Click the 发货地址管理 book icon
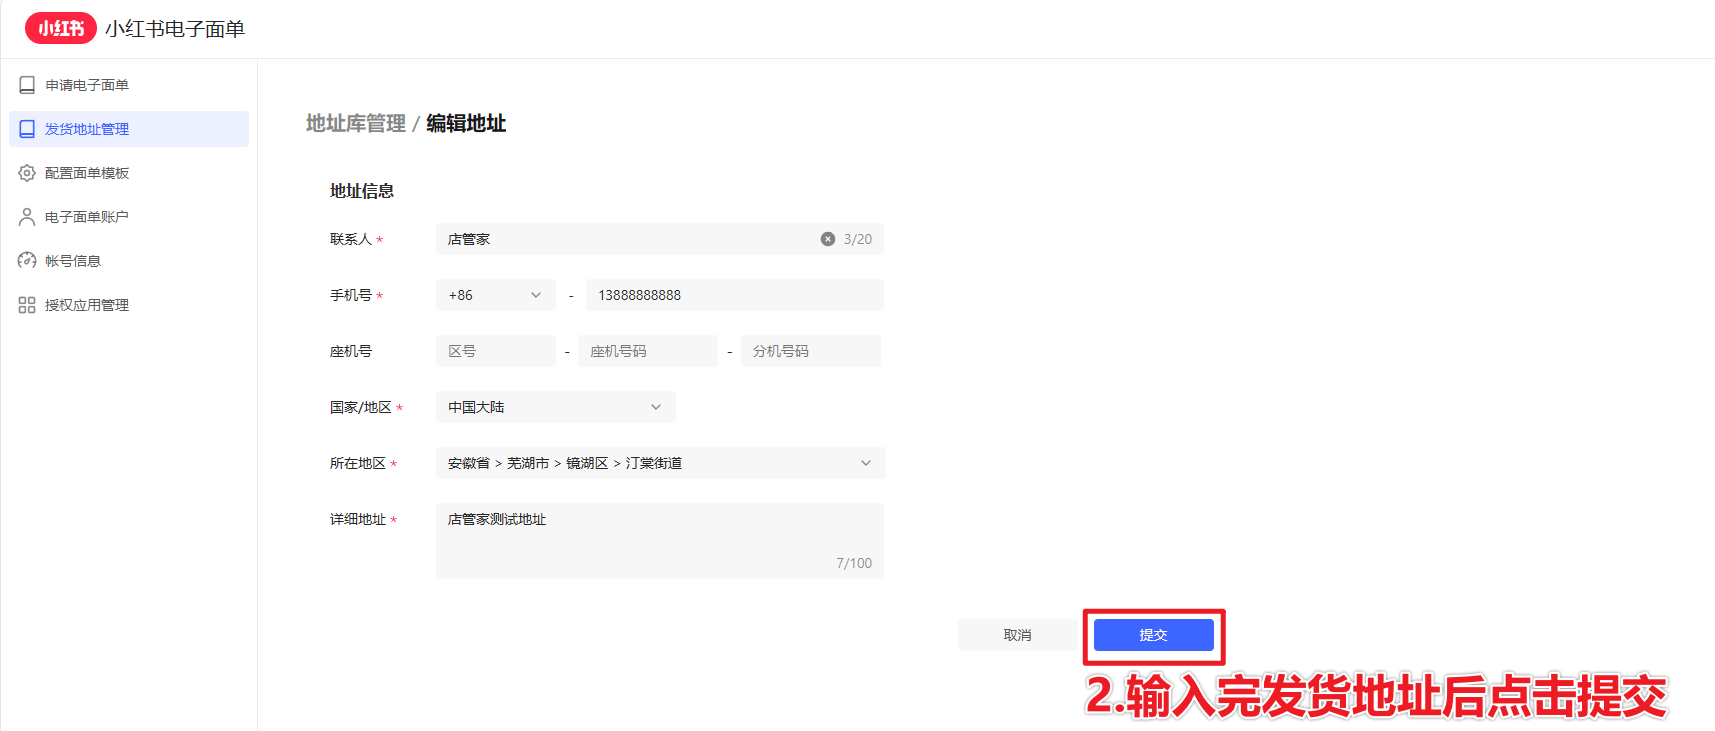The image size is (1715, 731). 27,129
